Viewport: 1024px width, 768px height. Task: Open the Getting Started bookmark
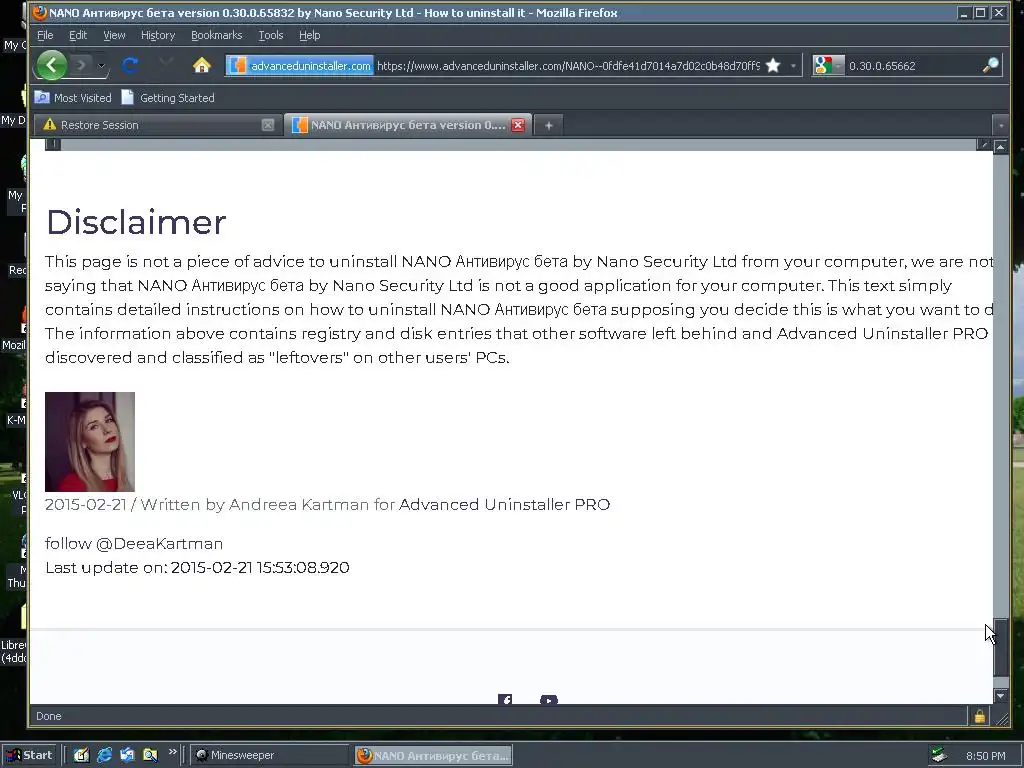[x=168, y=98]
